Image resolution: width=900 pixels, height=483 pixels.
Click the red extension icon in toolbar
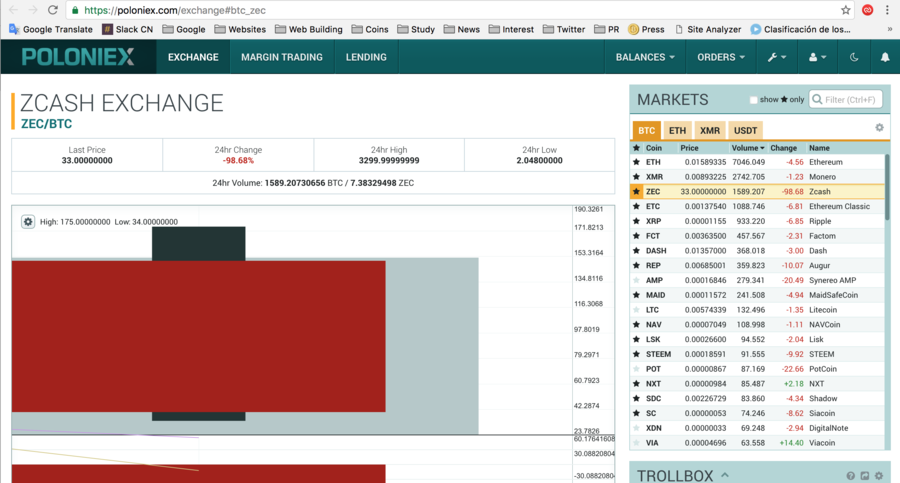[867, 10]
